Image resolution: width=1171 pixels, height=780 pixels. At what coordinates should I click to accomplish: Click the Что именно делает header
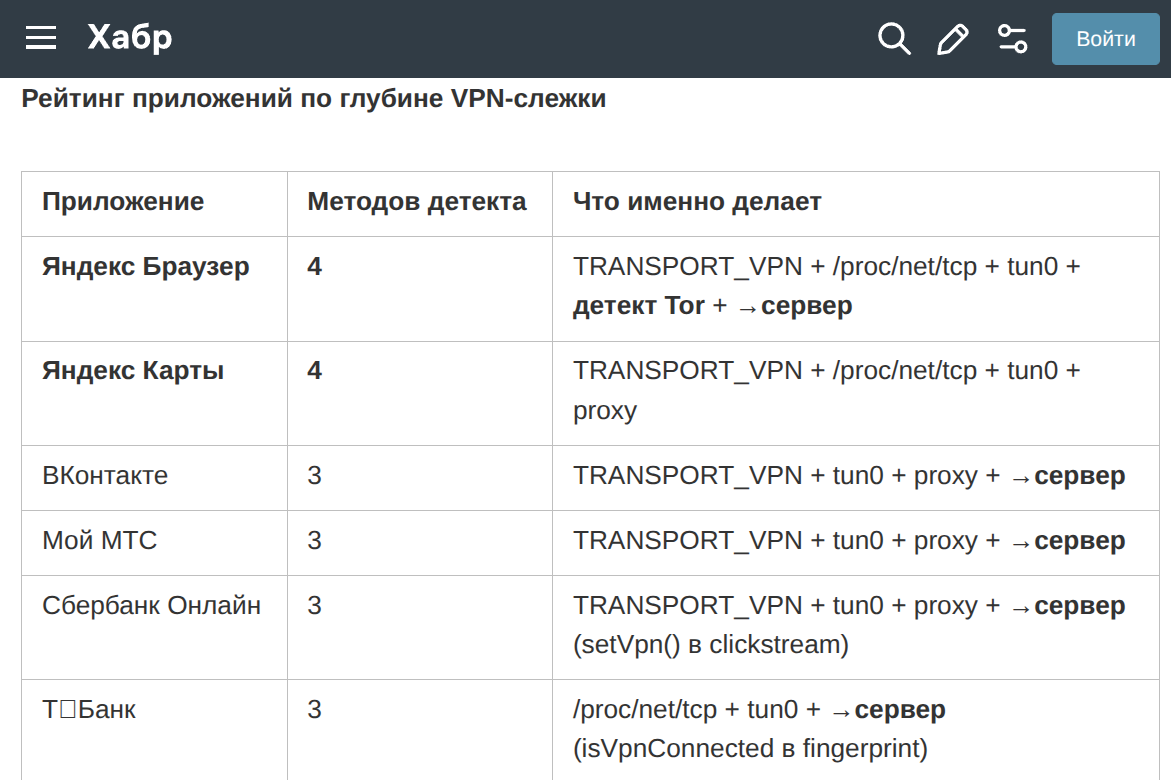[697, 202]
